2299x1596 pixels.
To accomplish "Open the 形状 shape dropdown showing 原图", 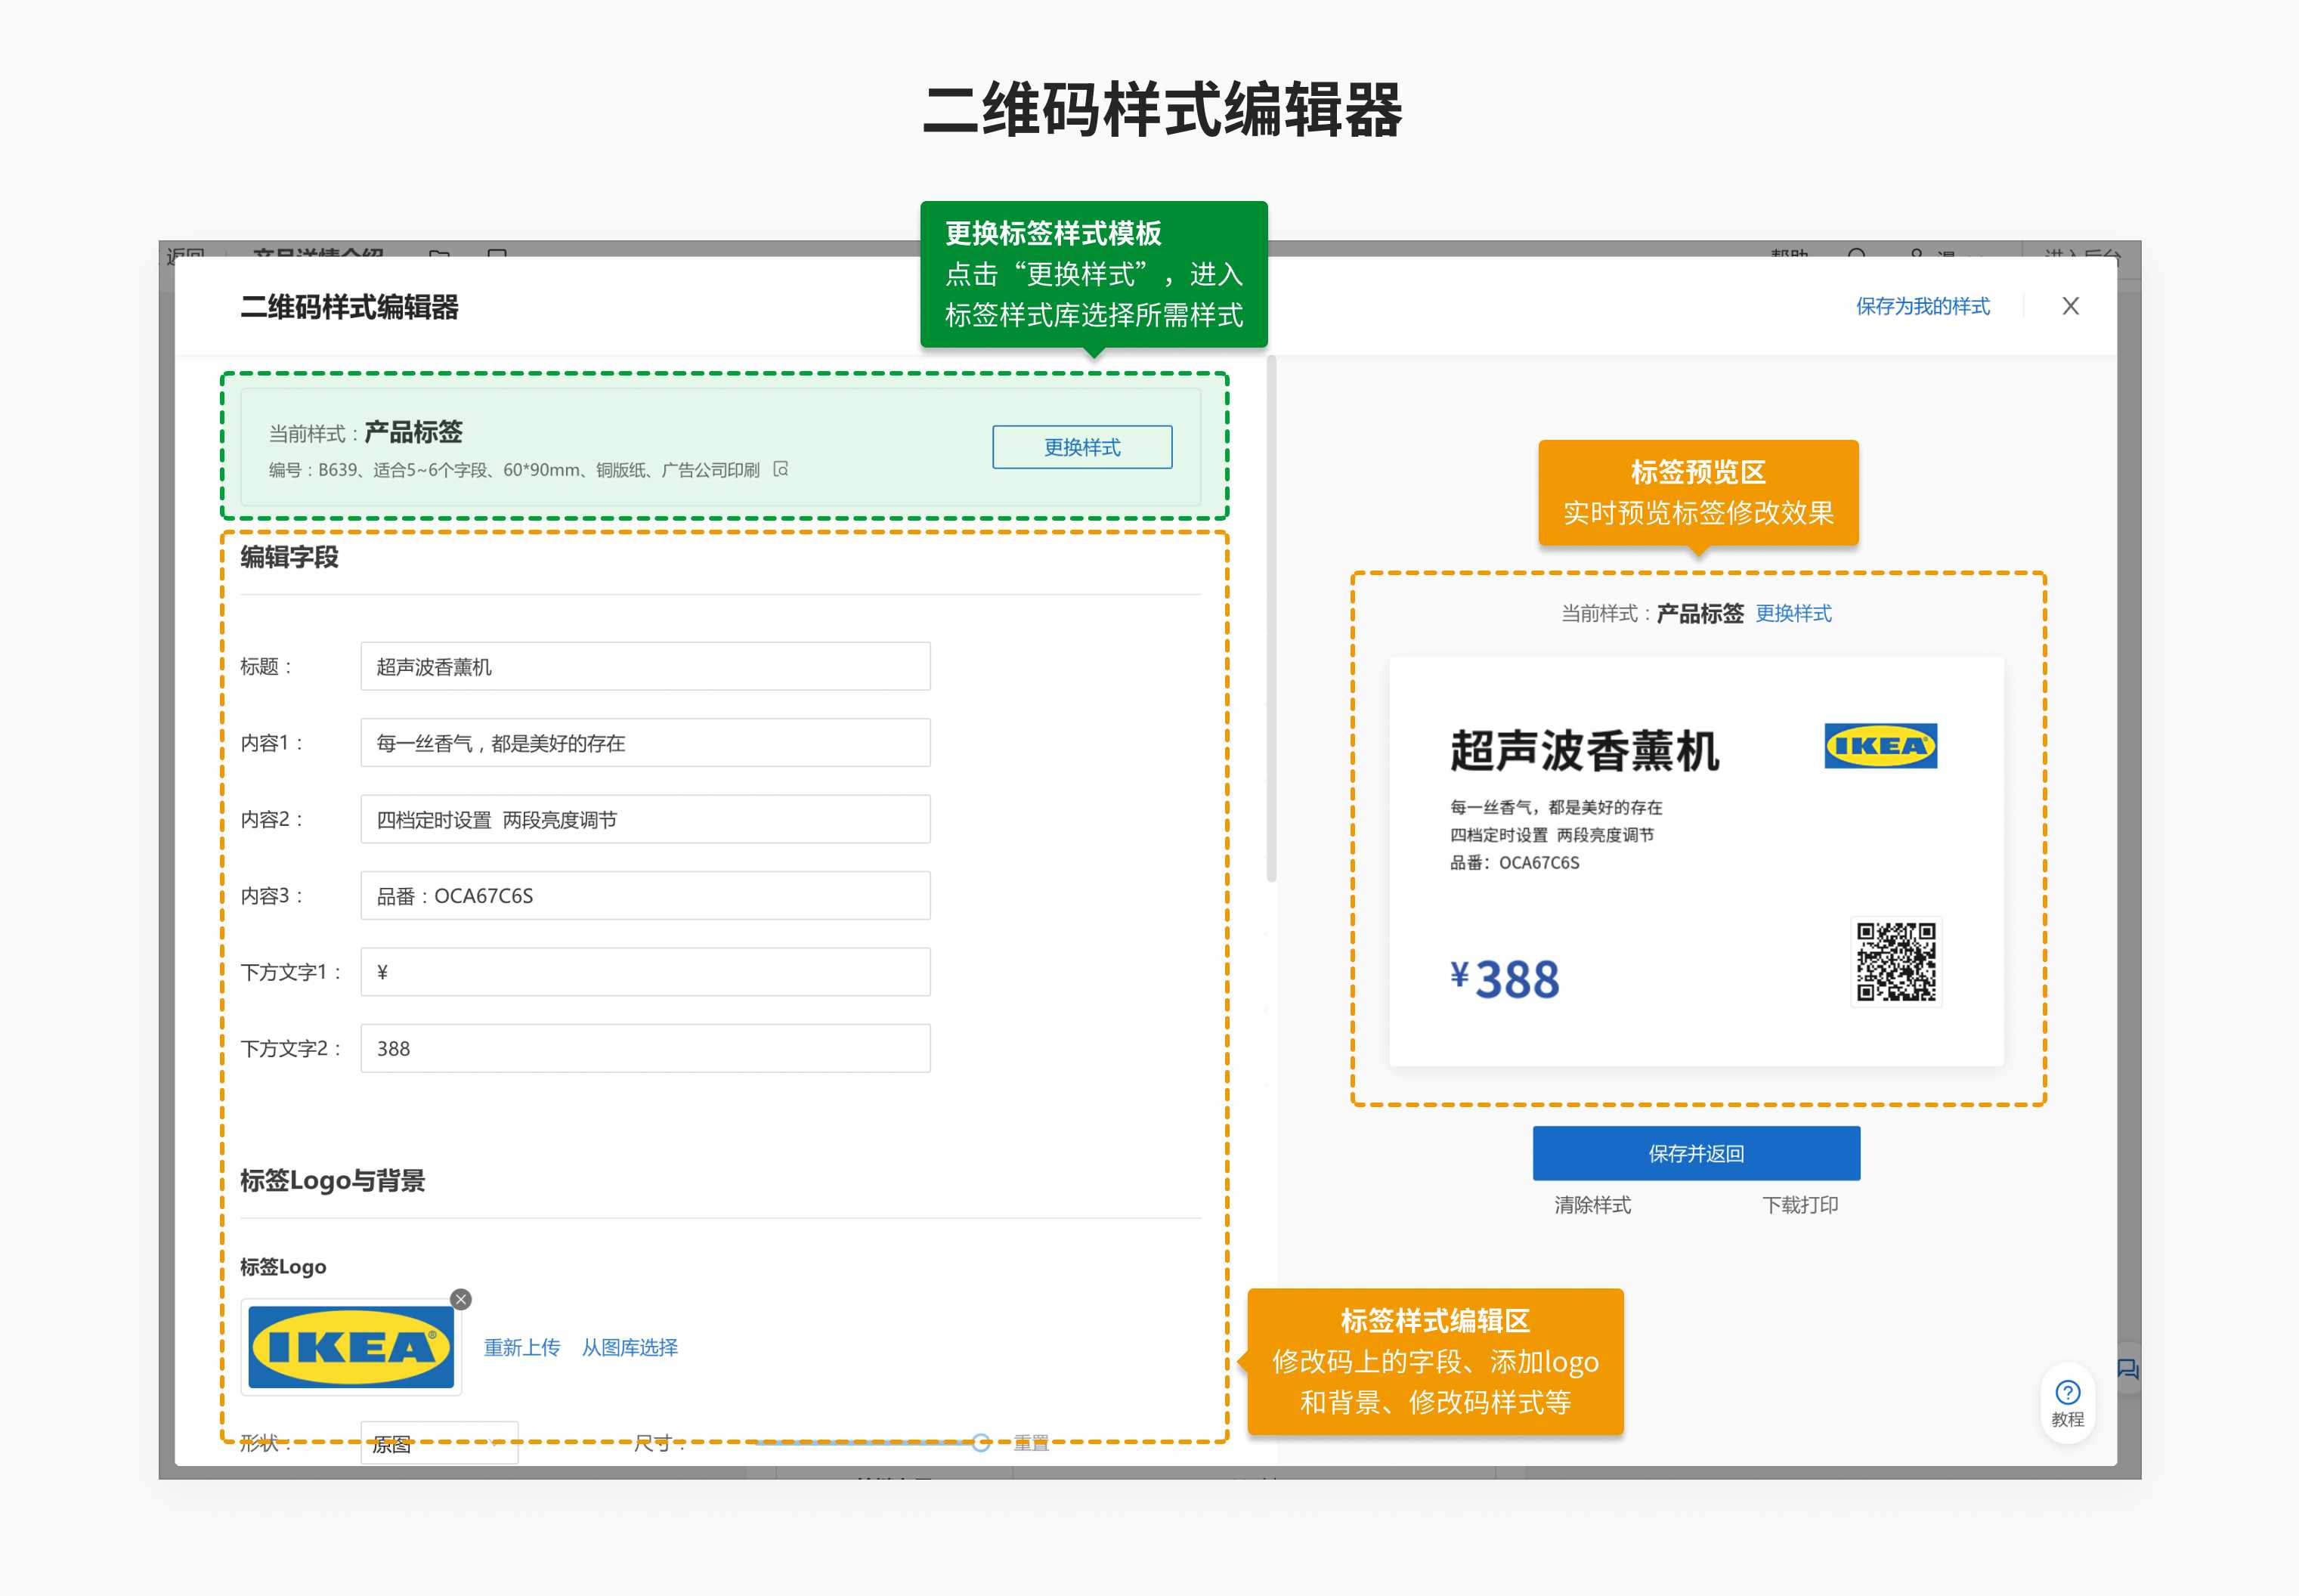I will (439, 1443).
